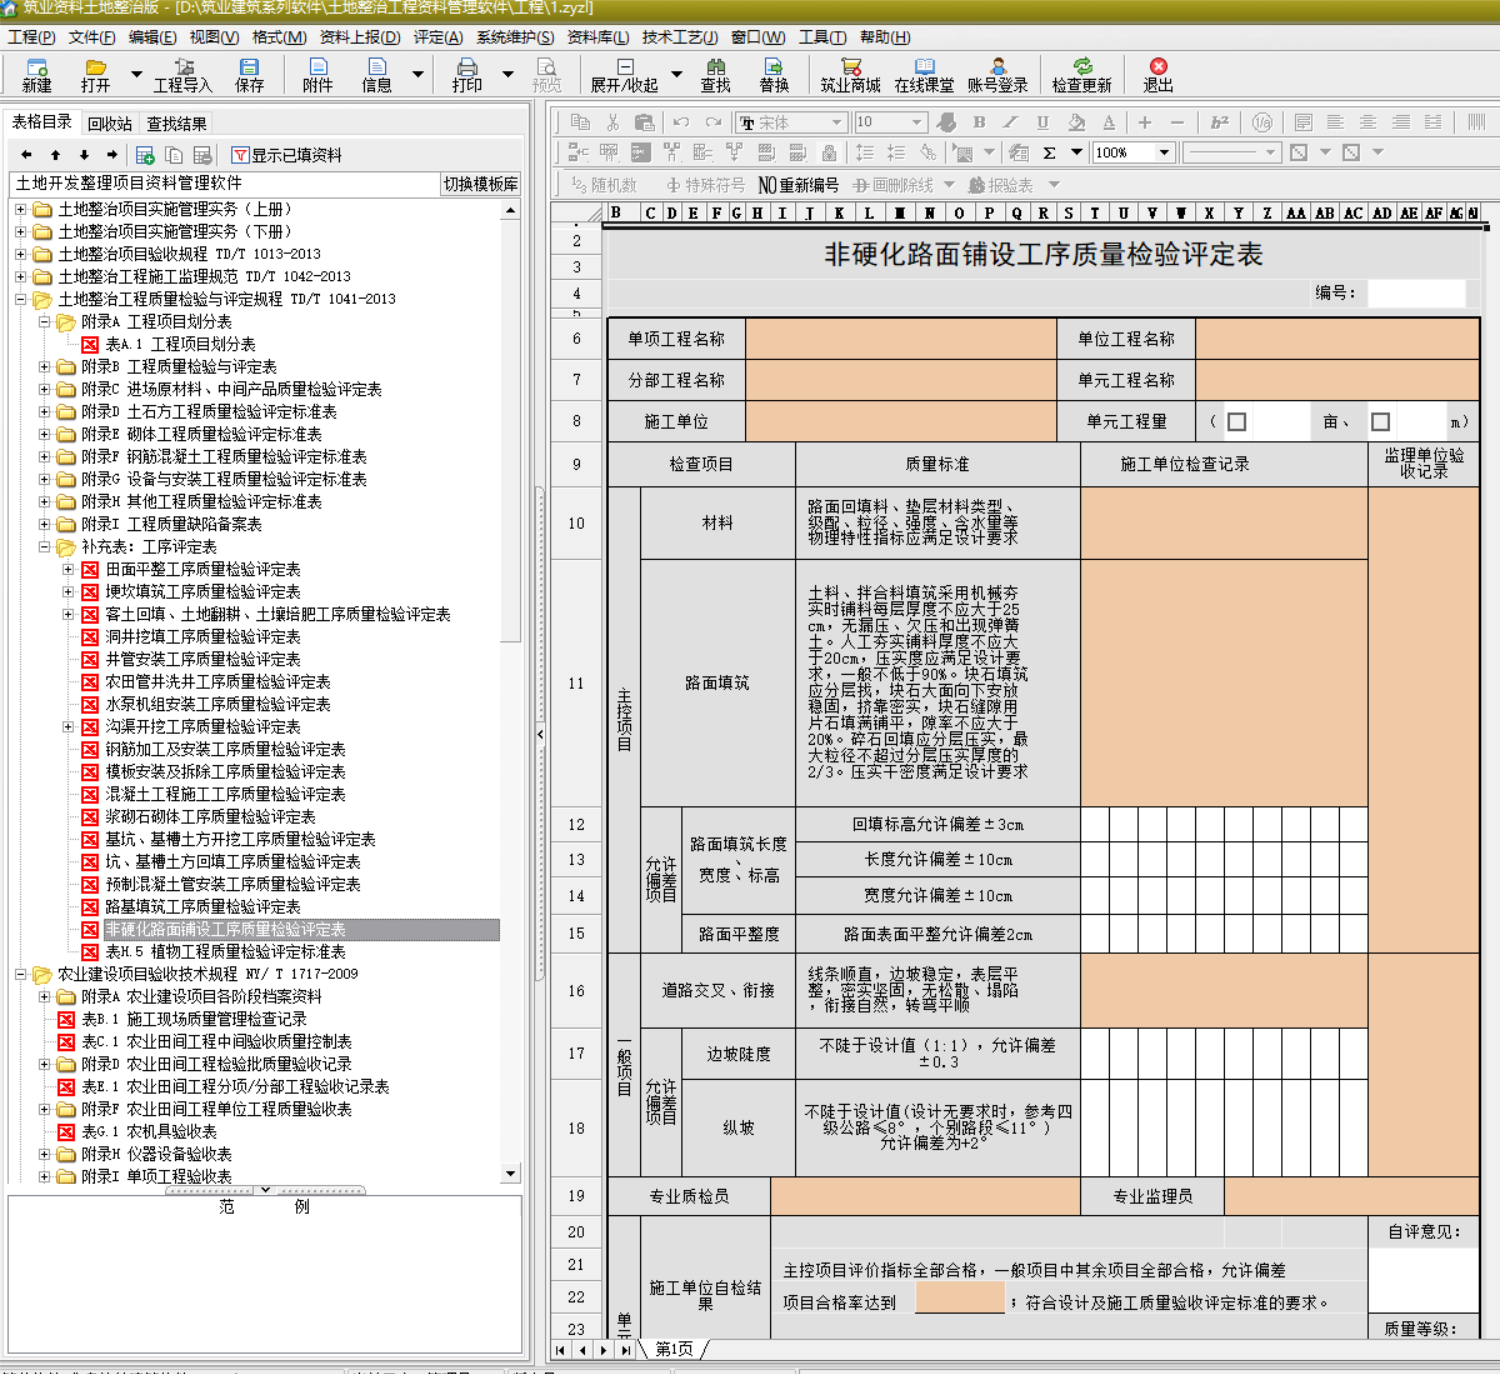Toggle 显示已填资料 filter
1500x1374 pixels.
(x=287, y=155)
